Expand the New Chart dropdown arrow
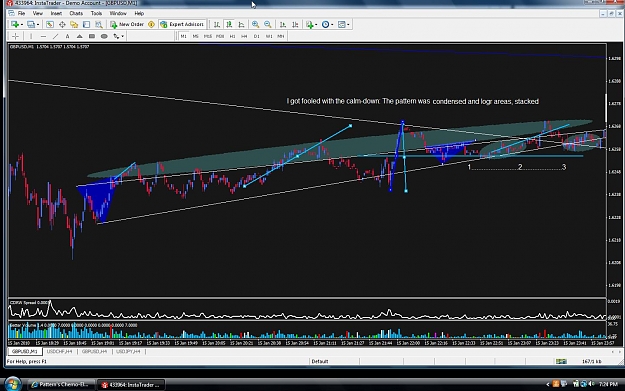This screenshot has height=391, width=625. coord(22,25)
